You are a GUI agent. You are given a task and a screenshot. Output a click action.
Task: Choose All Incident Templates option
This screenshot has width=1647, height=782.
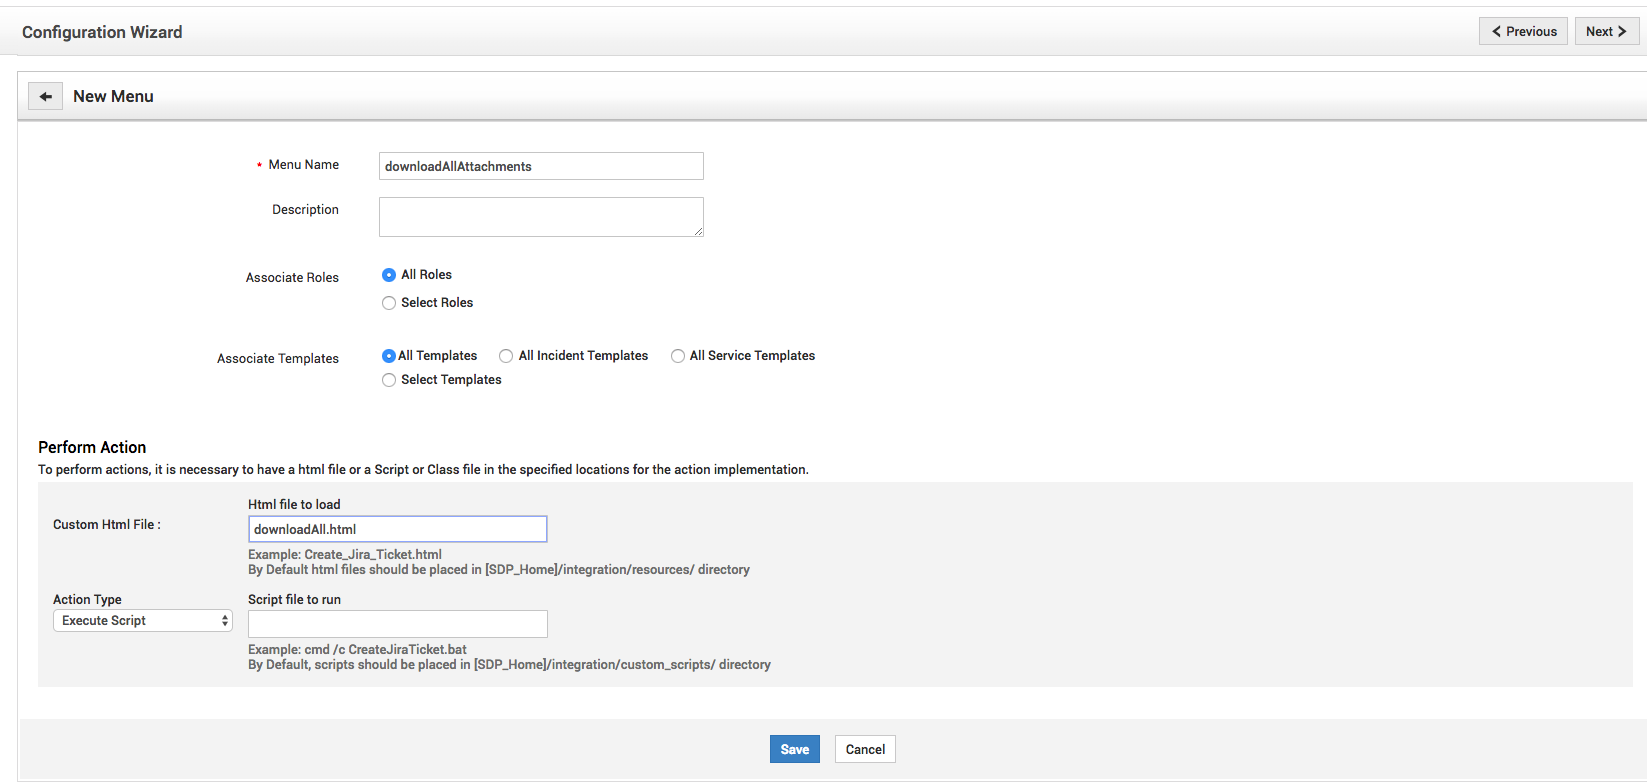(x=506, y=356)
